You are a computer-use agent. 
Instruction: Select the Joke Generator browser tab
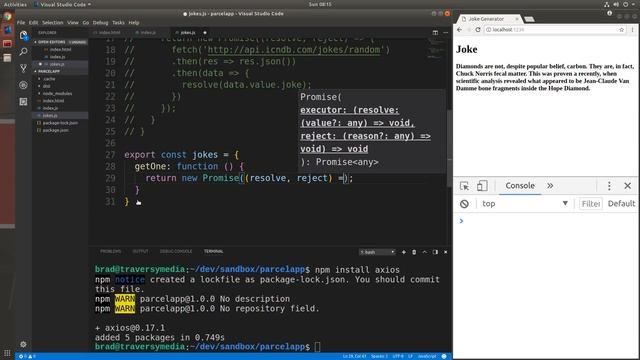tap(490, 19)
